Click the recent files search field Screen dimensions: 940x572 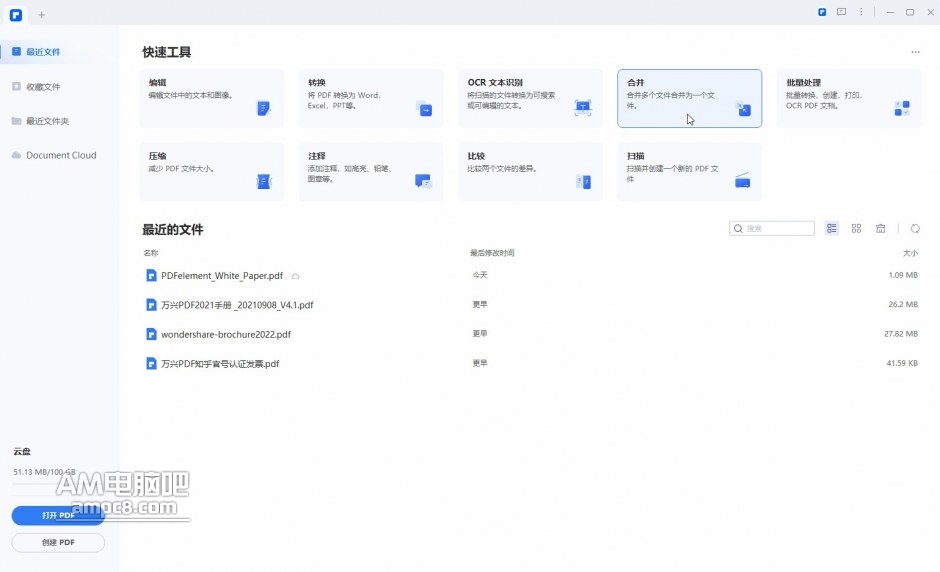(772, 228)
